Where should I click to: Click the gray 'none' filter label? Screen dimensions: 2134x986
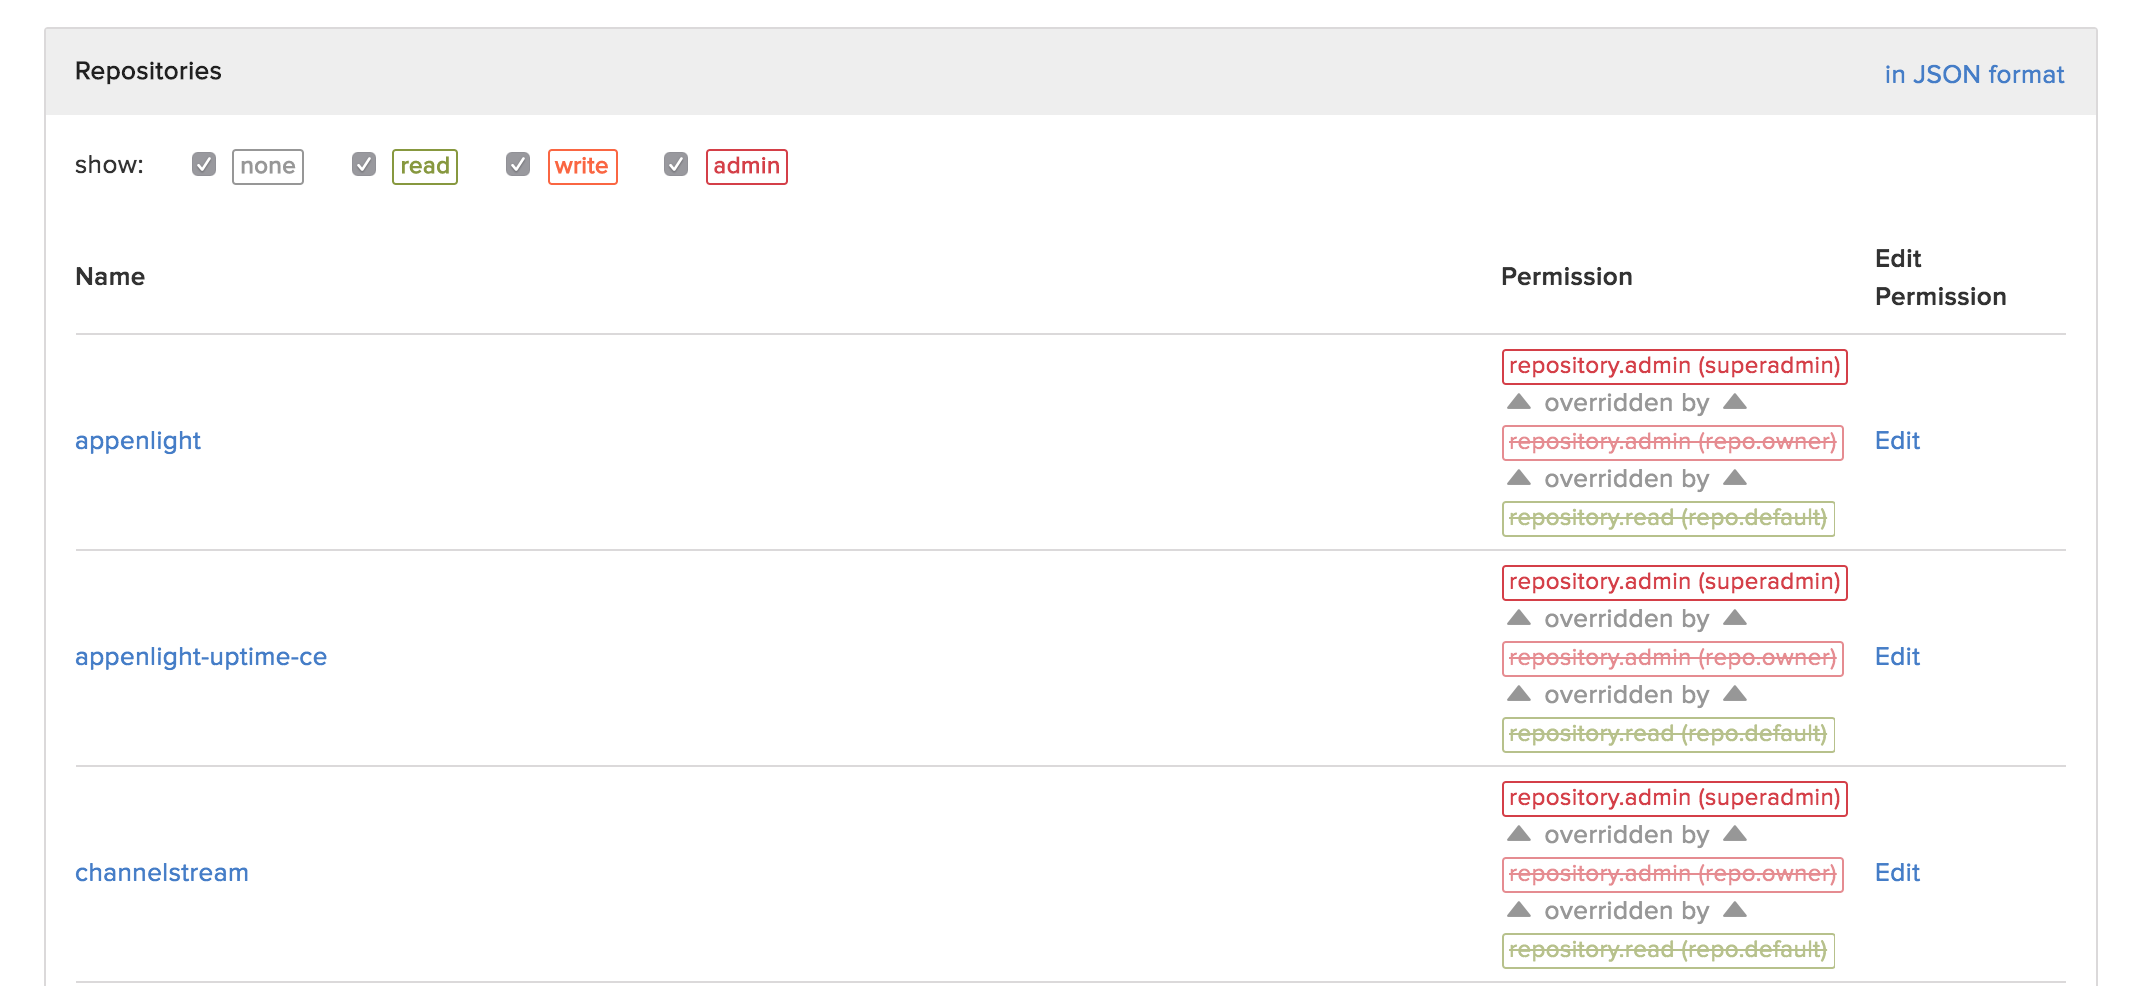click(x=268, y=166)
